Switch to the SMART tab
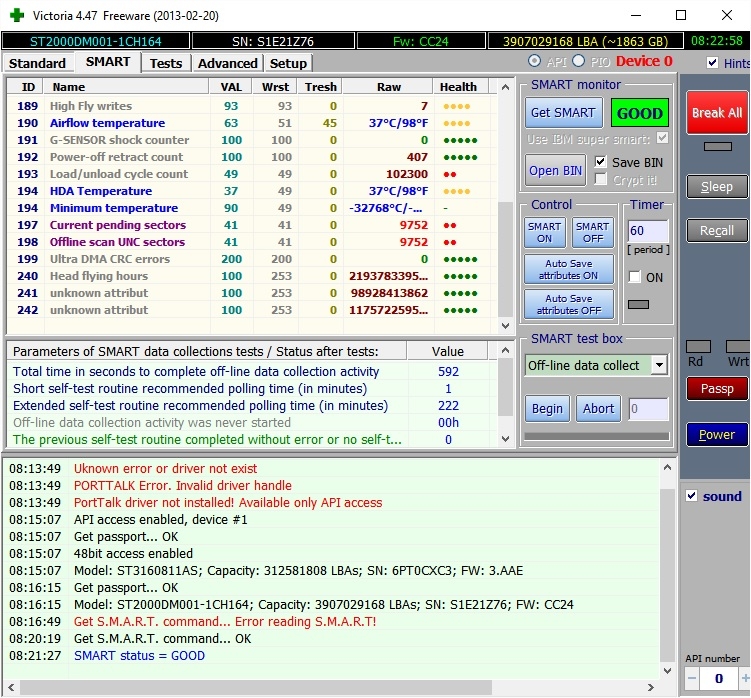The width and height of the screenshot is (751, 698). point(108,62)
